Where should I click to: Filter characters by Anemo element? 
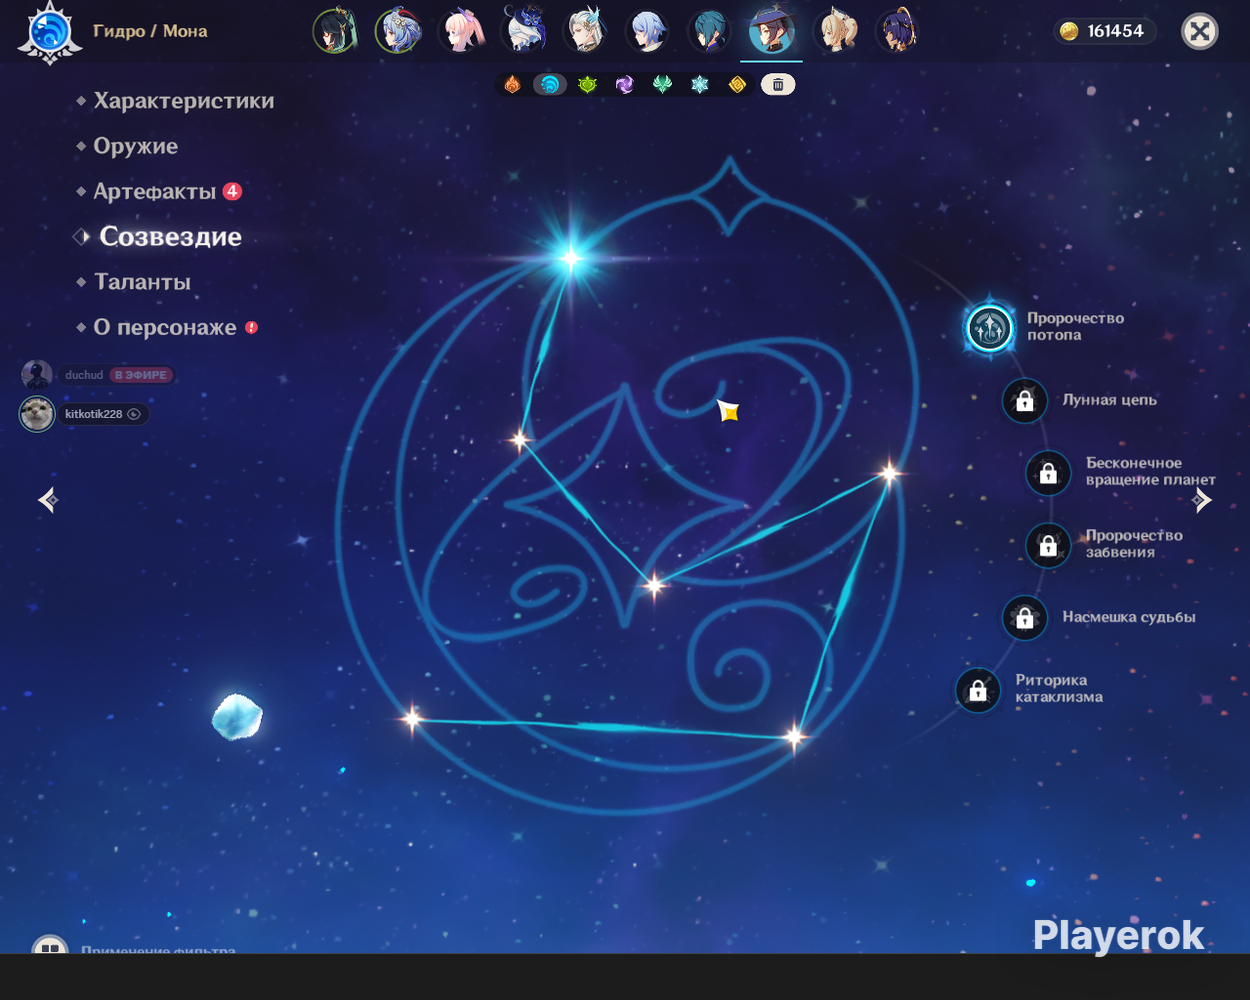tap(662, 85)
